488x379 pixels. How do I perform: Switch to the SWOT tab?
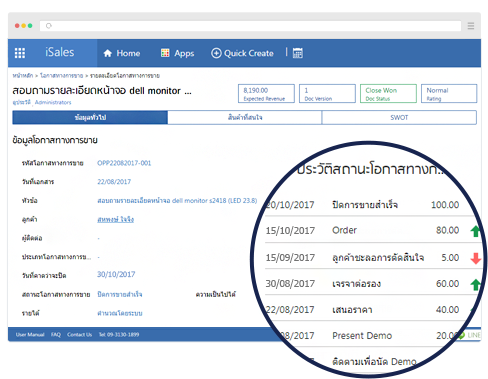(x=399, y=118)
